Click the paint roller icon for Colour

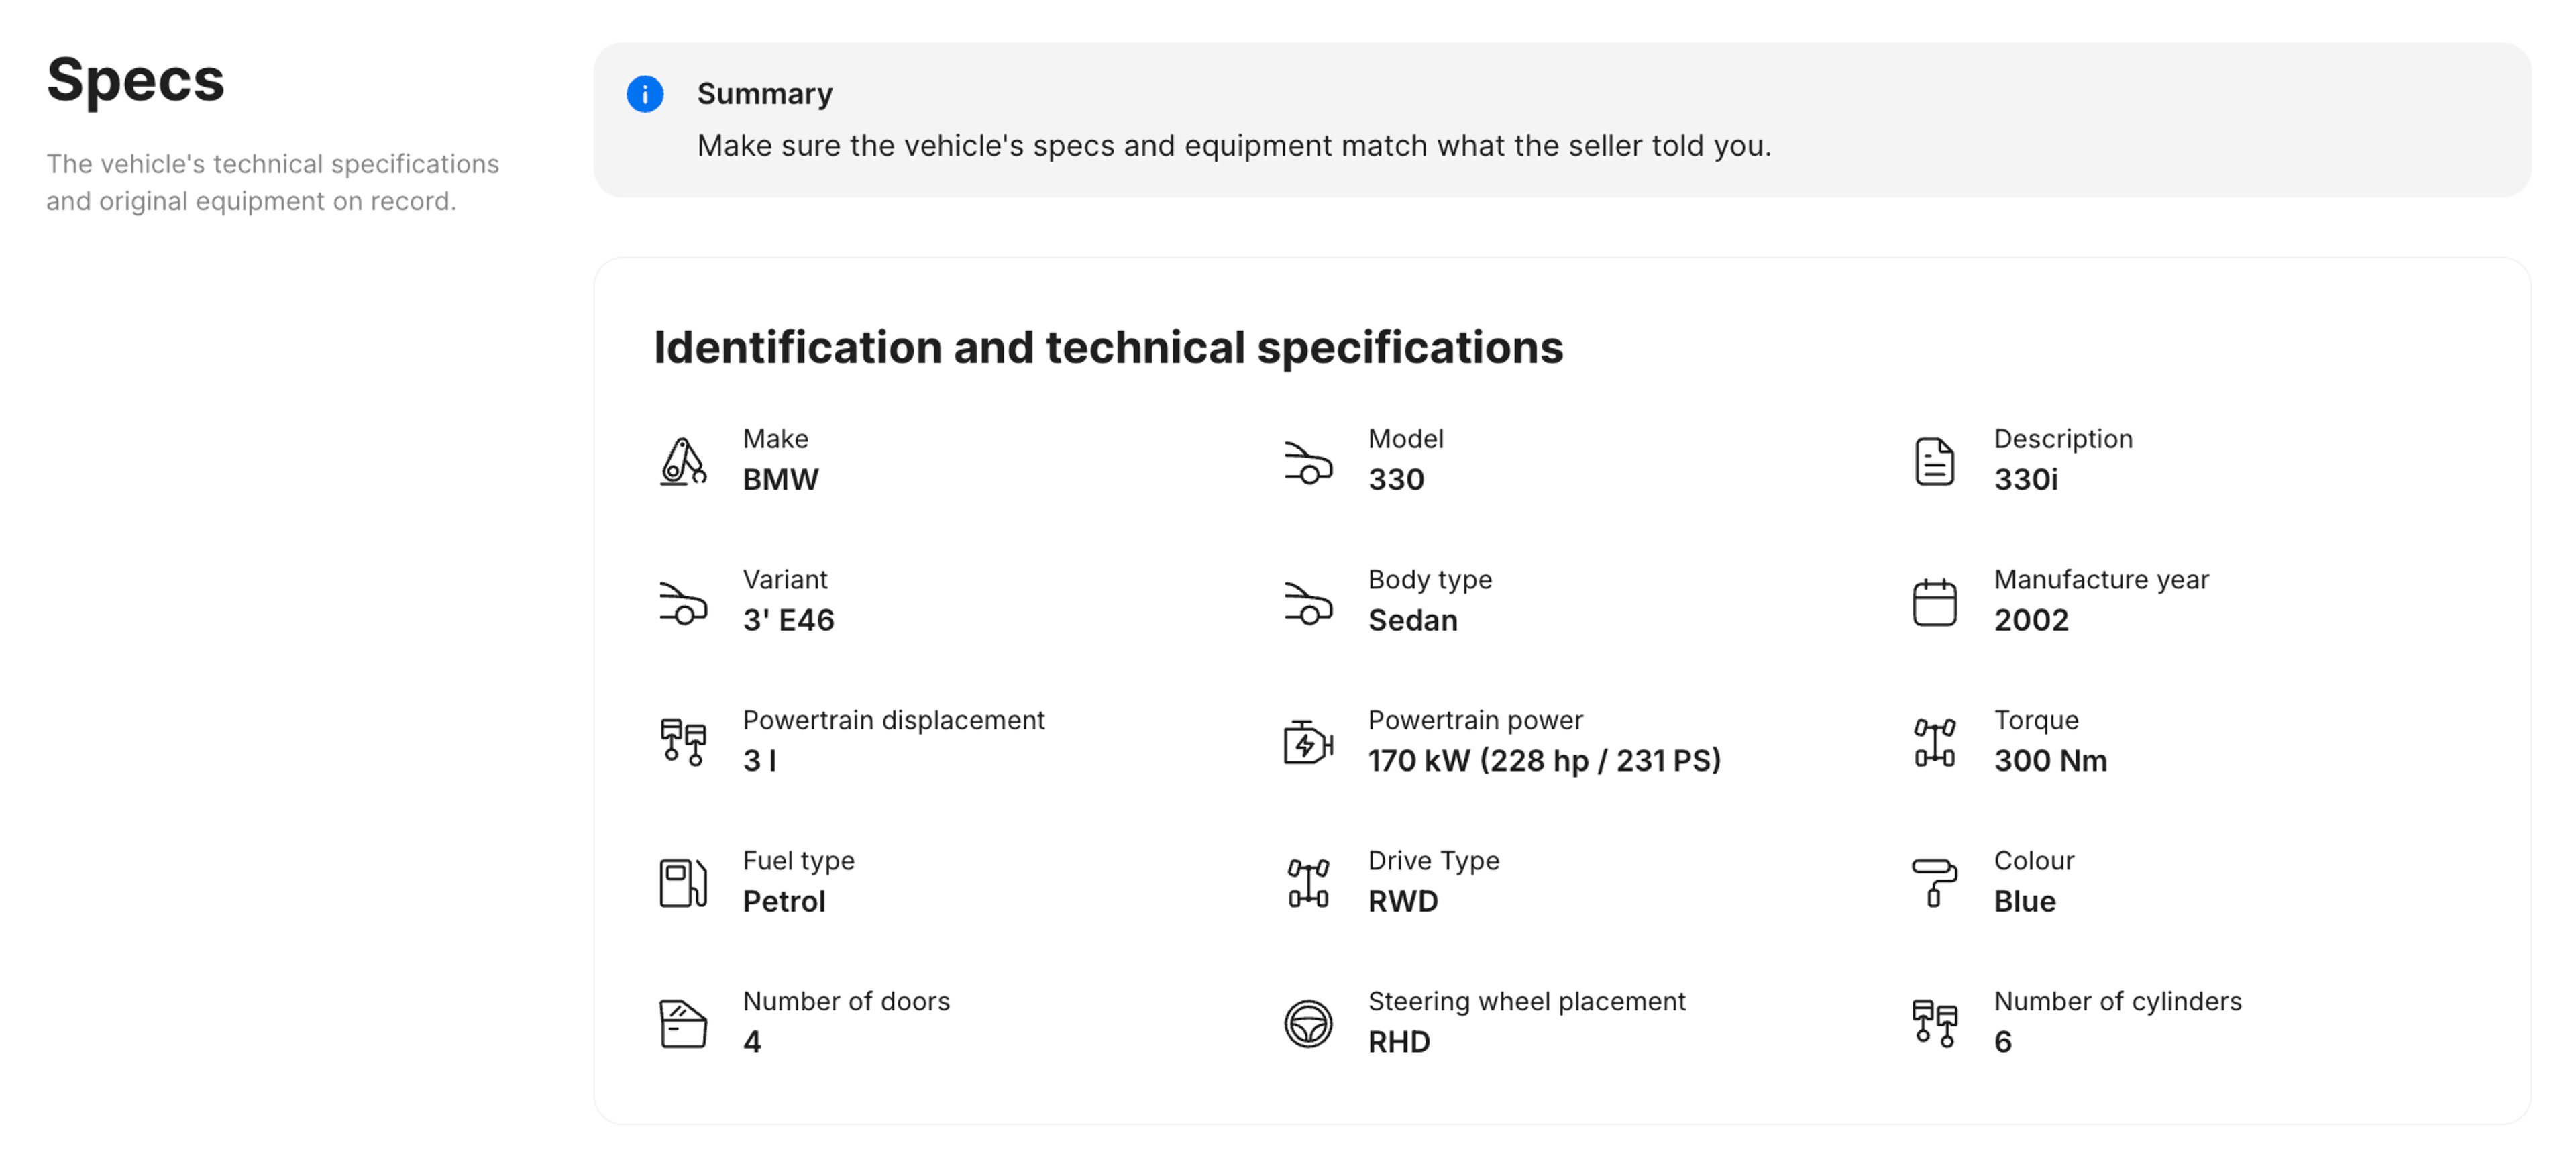(1934, 884)
